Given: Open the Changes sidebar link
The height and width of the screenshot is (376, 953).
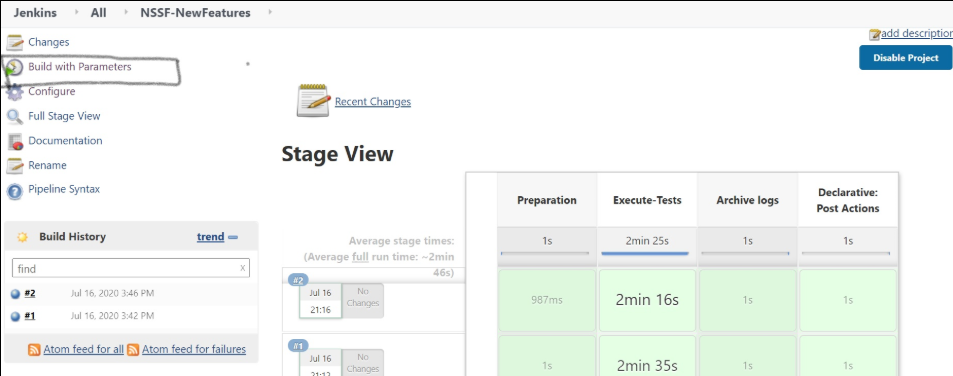Looking at the screenshot, I should pos(49,42).
